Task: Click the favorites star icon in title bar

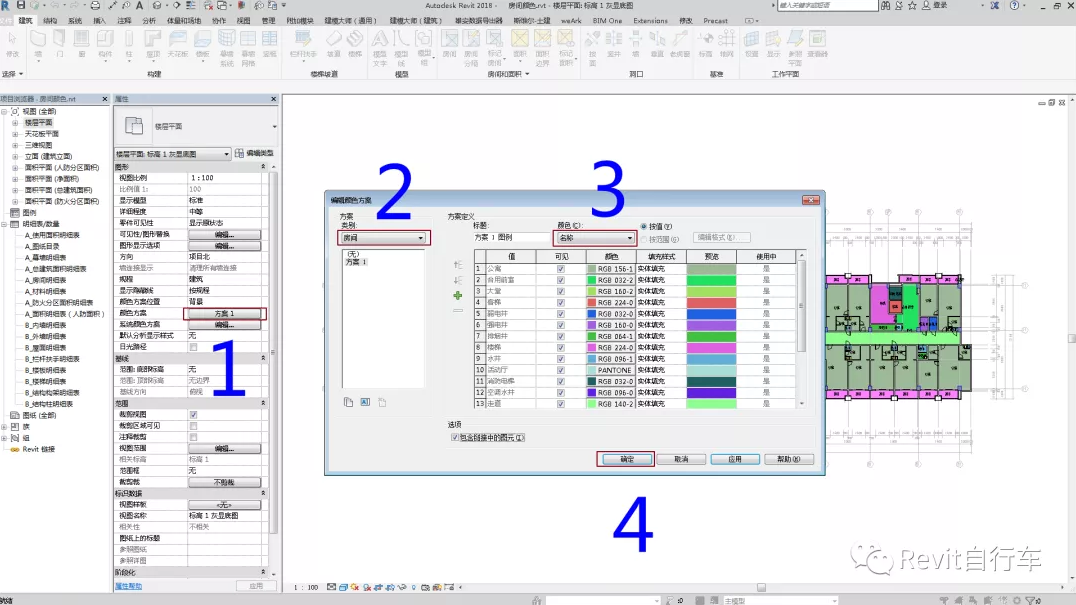Action: [912, 5]
